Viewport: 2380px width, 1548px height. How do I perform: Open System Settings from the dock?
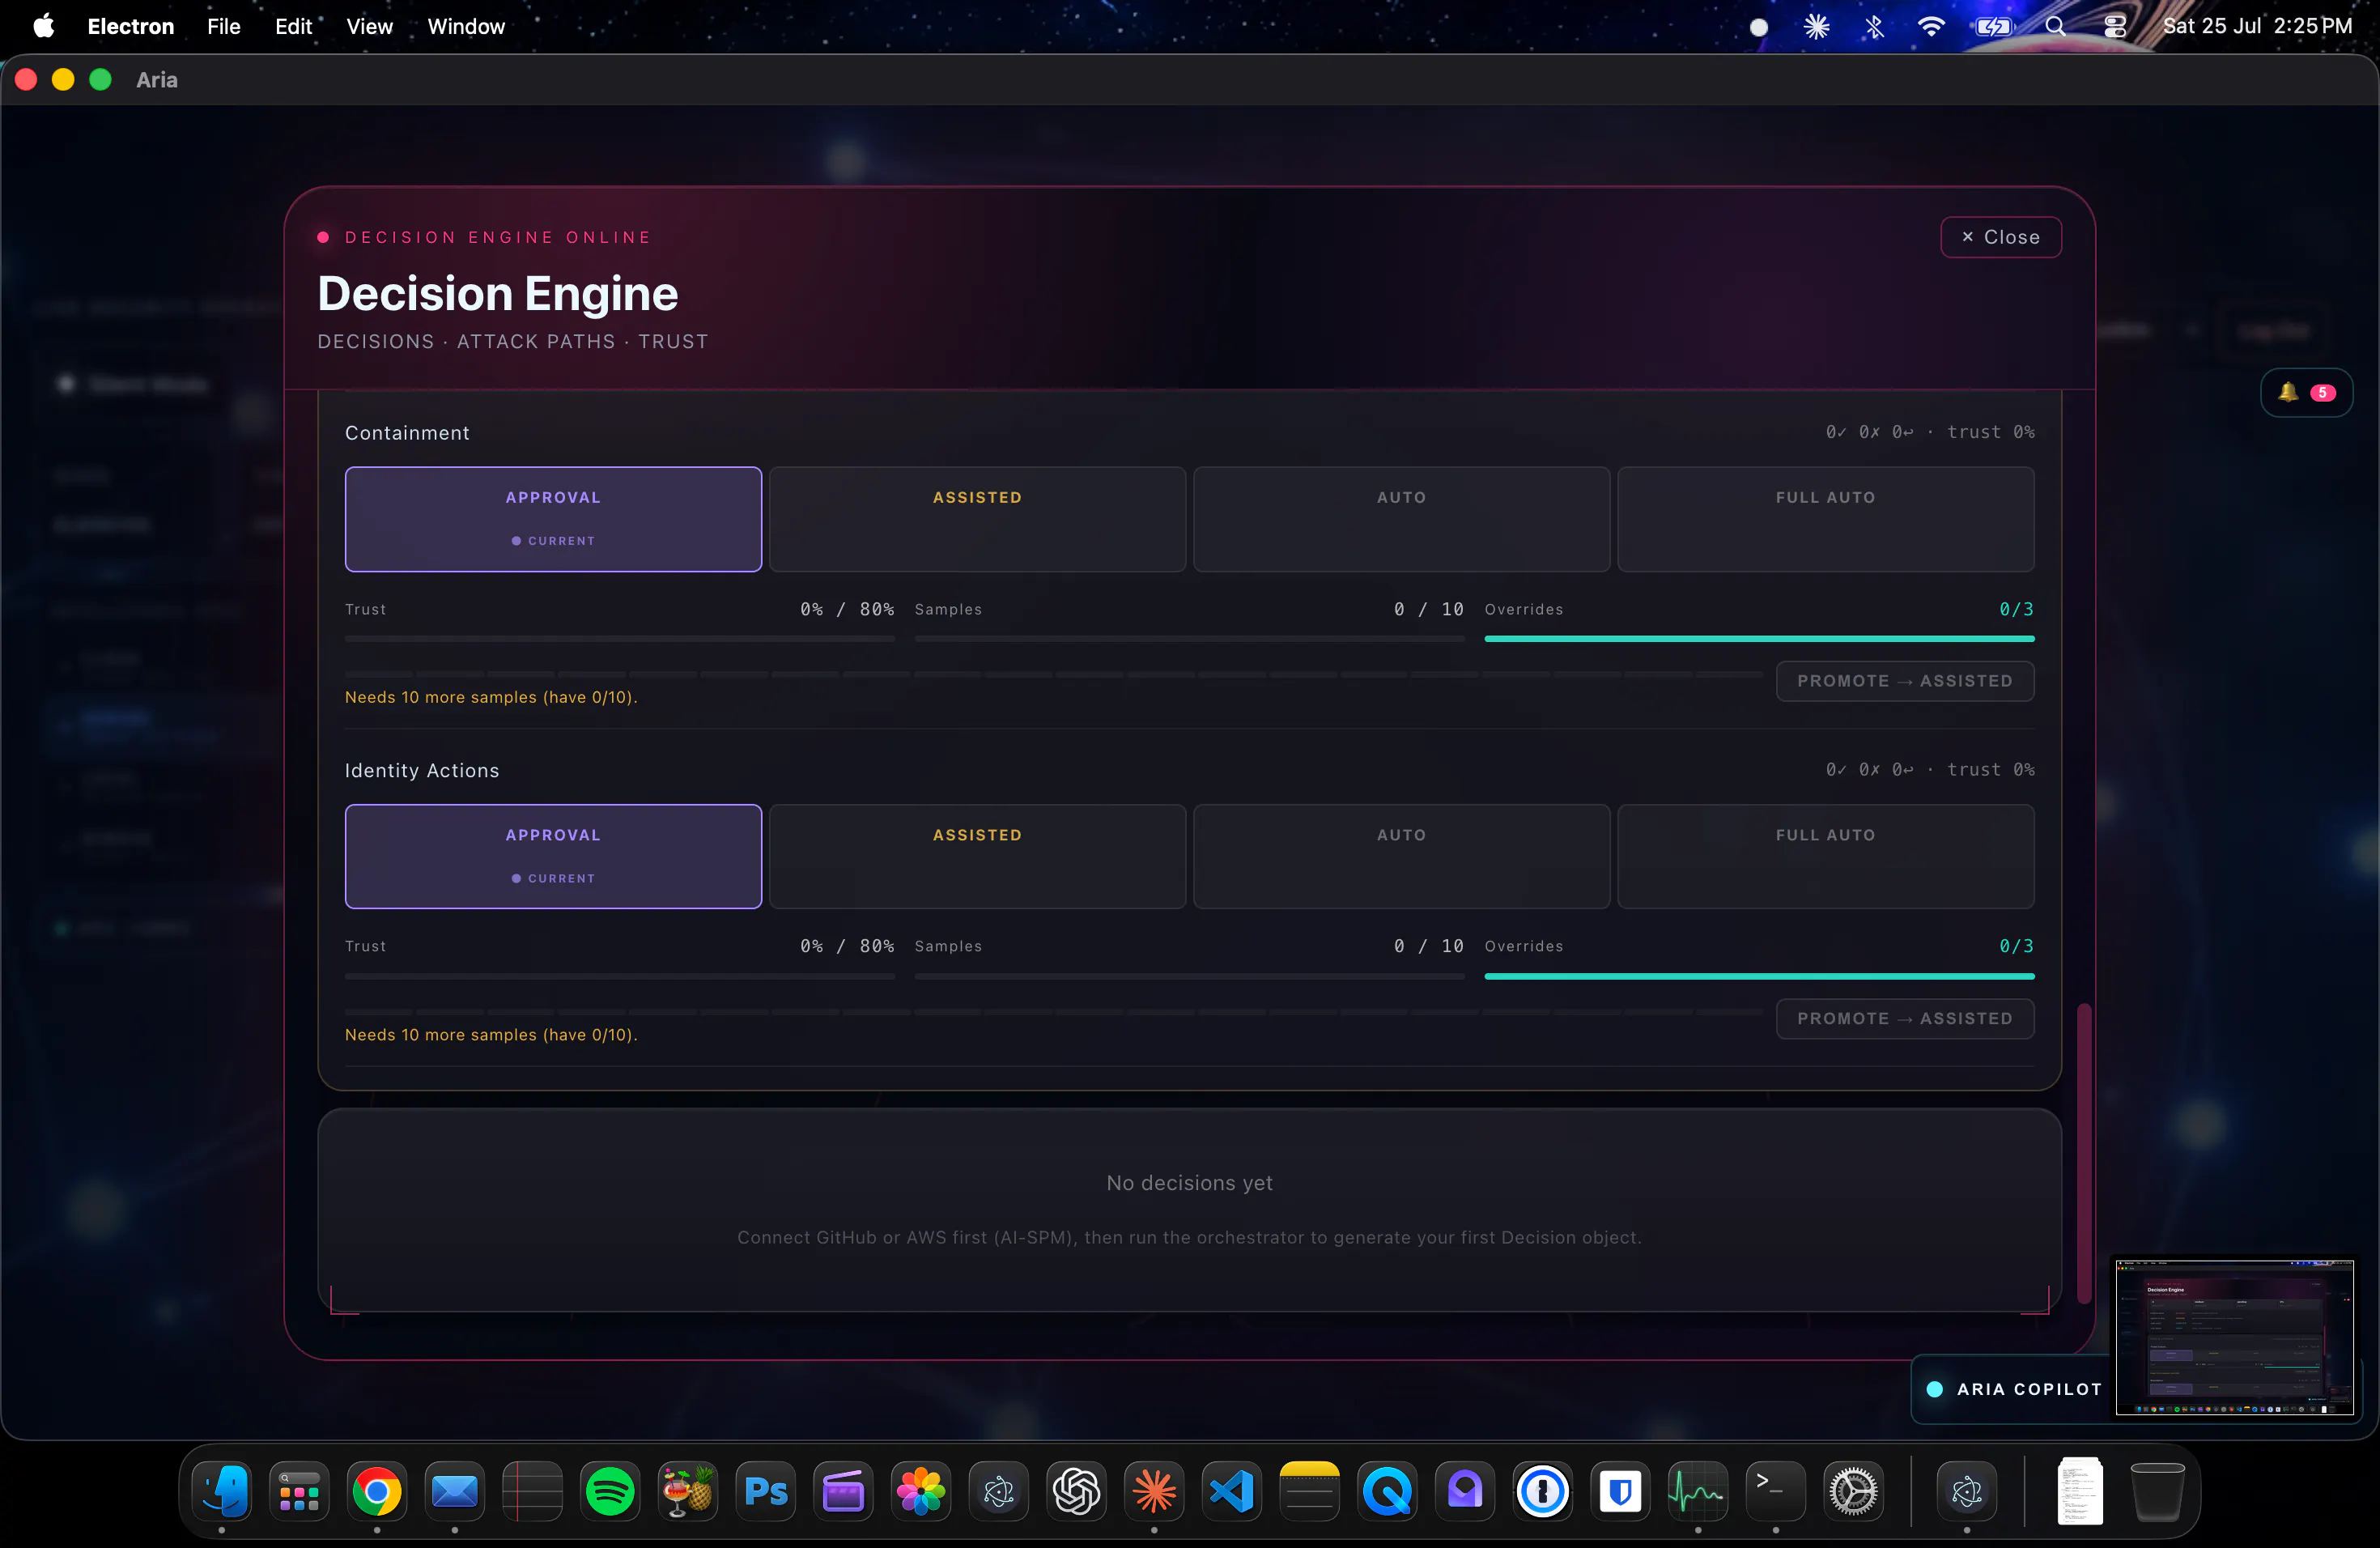(1854, 1491)
